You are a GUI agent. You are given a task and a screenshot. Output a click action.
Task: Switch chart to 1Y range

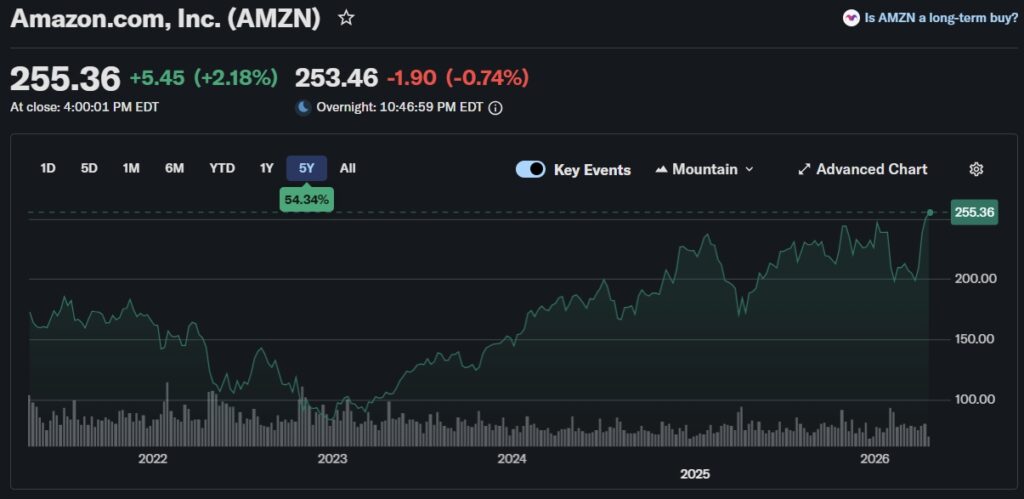tap(266, 168)
